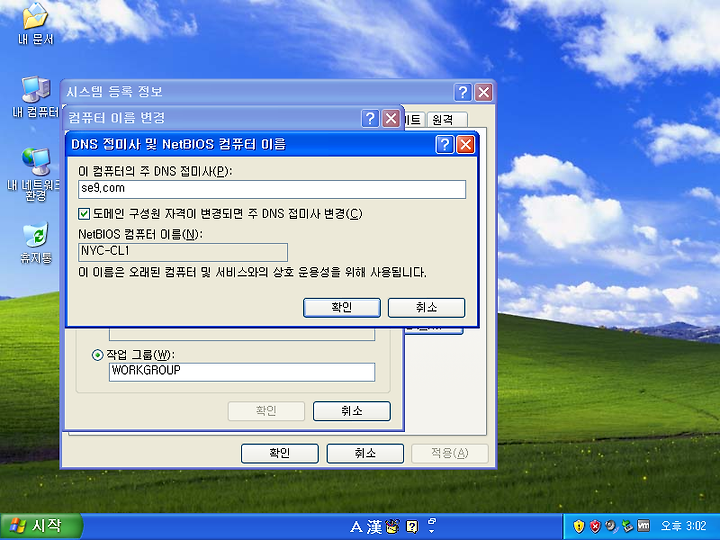Click the safely remove hardware tray icon
This screenshot has height=540, width=720.
click(627, 526)
